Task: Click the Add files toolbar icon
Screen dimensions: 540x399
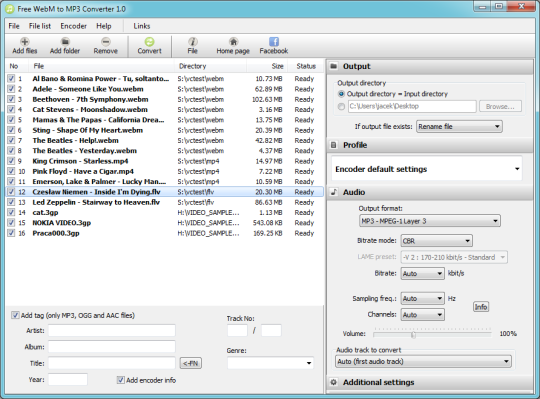Action: click(24, 42)
